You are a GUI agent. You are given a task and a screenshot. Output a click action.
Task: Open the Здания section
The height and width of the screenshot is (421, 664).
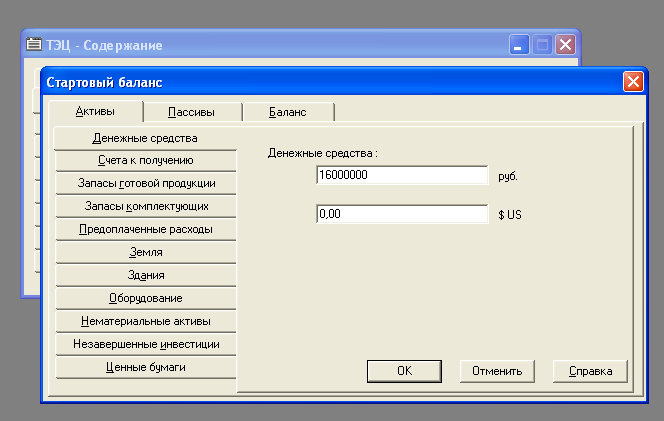[x=146, y=275]
